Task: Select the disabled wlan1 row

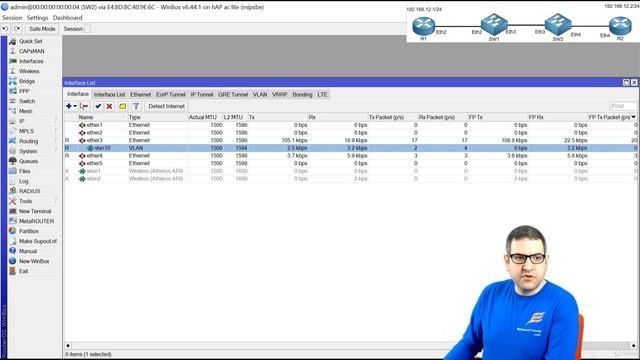Action: [351, 171]
